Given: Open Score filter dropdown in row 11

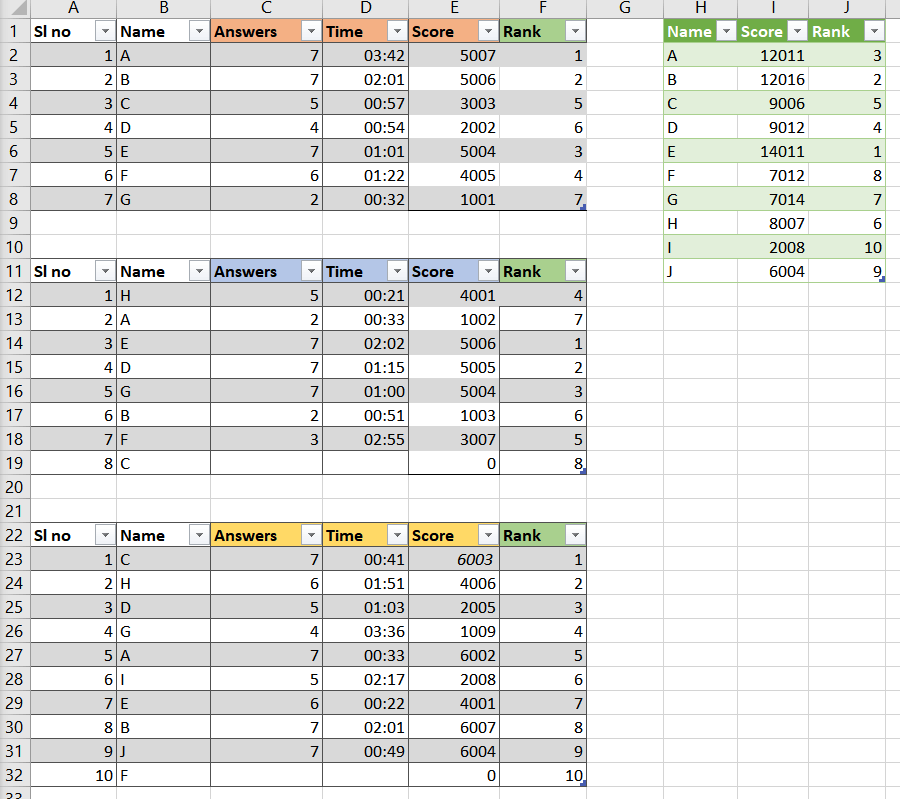Looking at the screenshot, I should pos(488,271).
